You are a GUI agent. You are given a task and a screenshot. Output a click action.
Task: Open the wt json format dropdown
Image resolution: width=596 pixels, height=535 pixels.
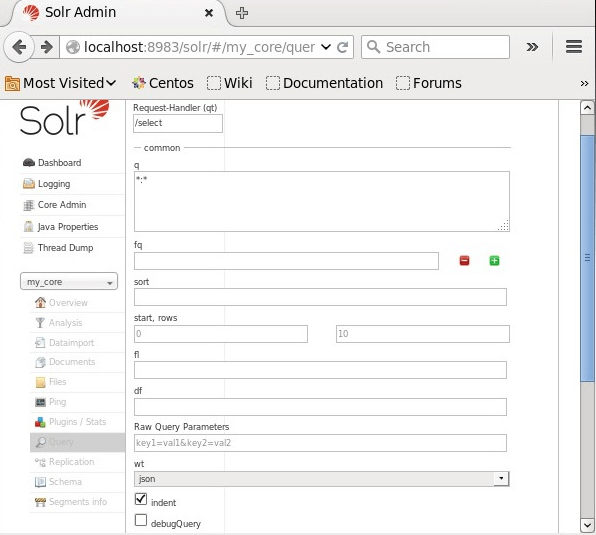[322, 479]
